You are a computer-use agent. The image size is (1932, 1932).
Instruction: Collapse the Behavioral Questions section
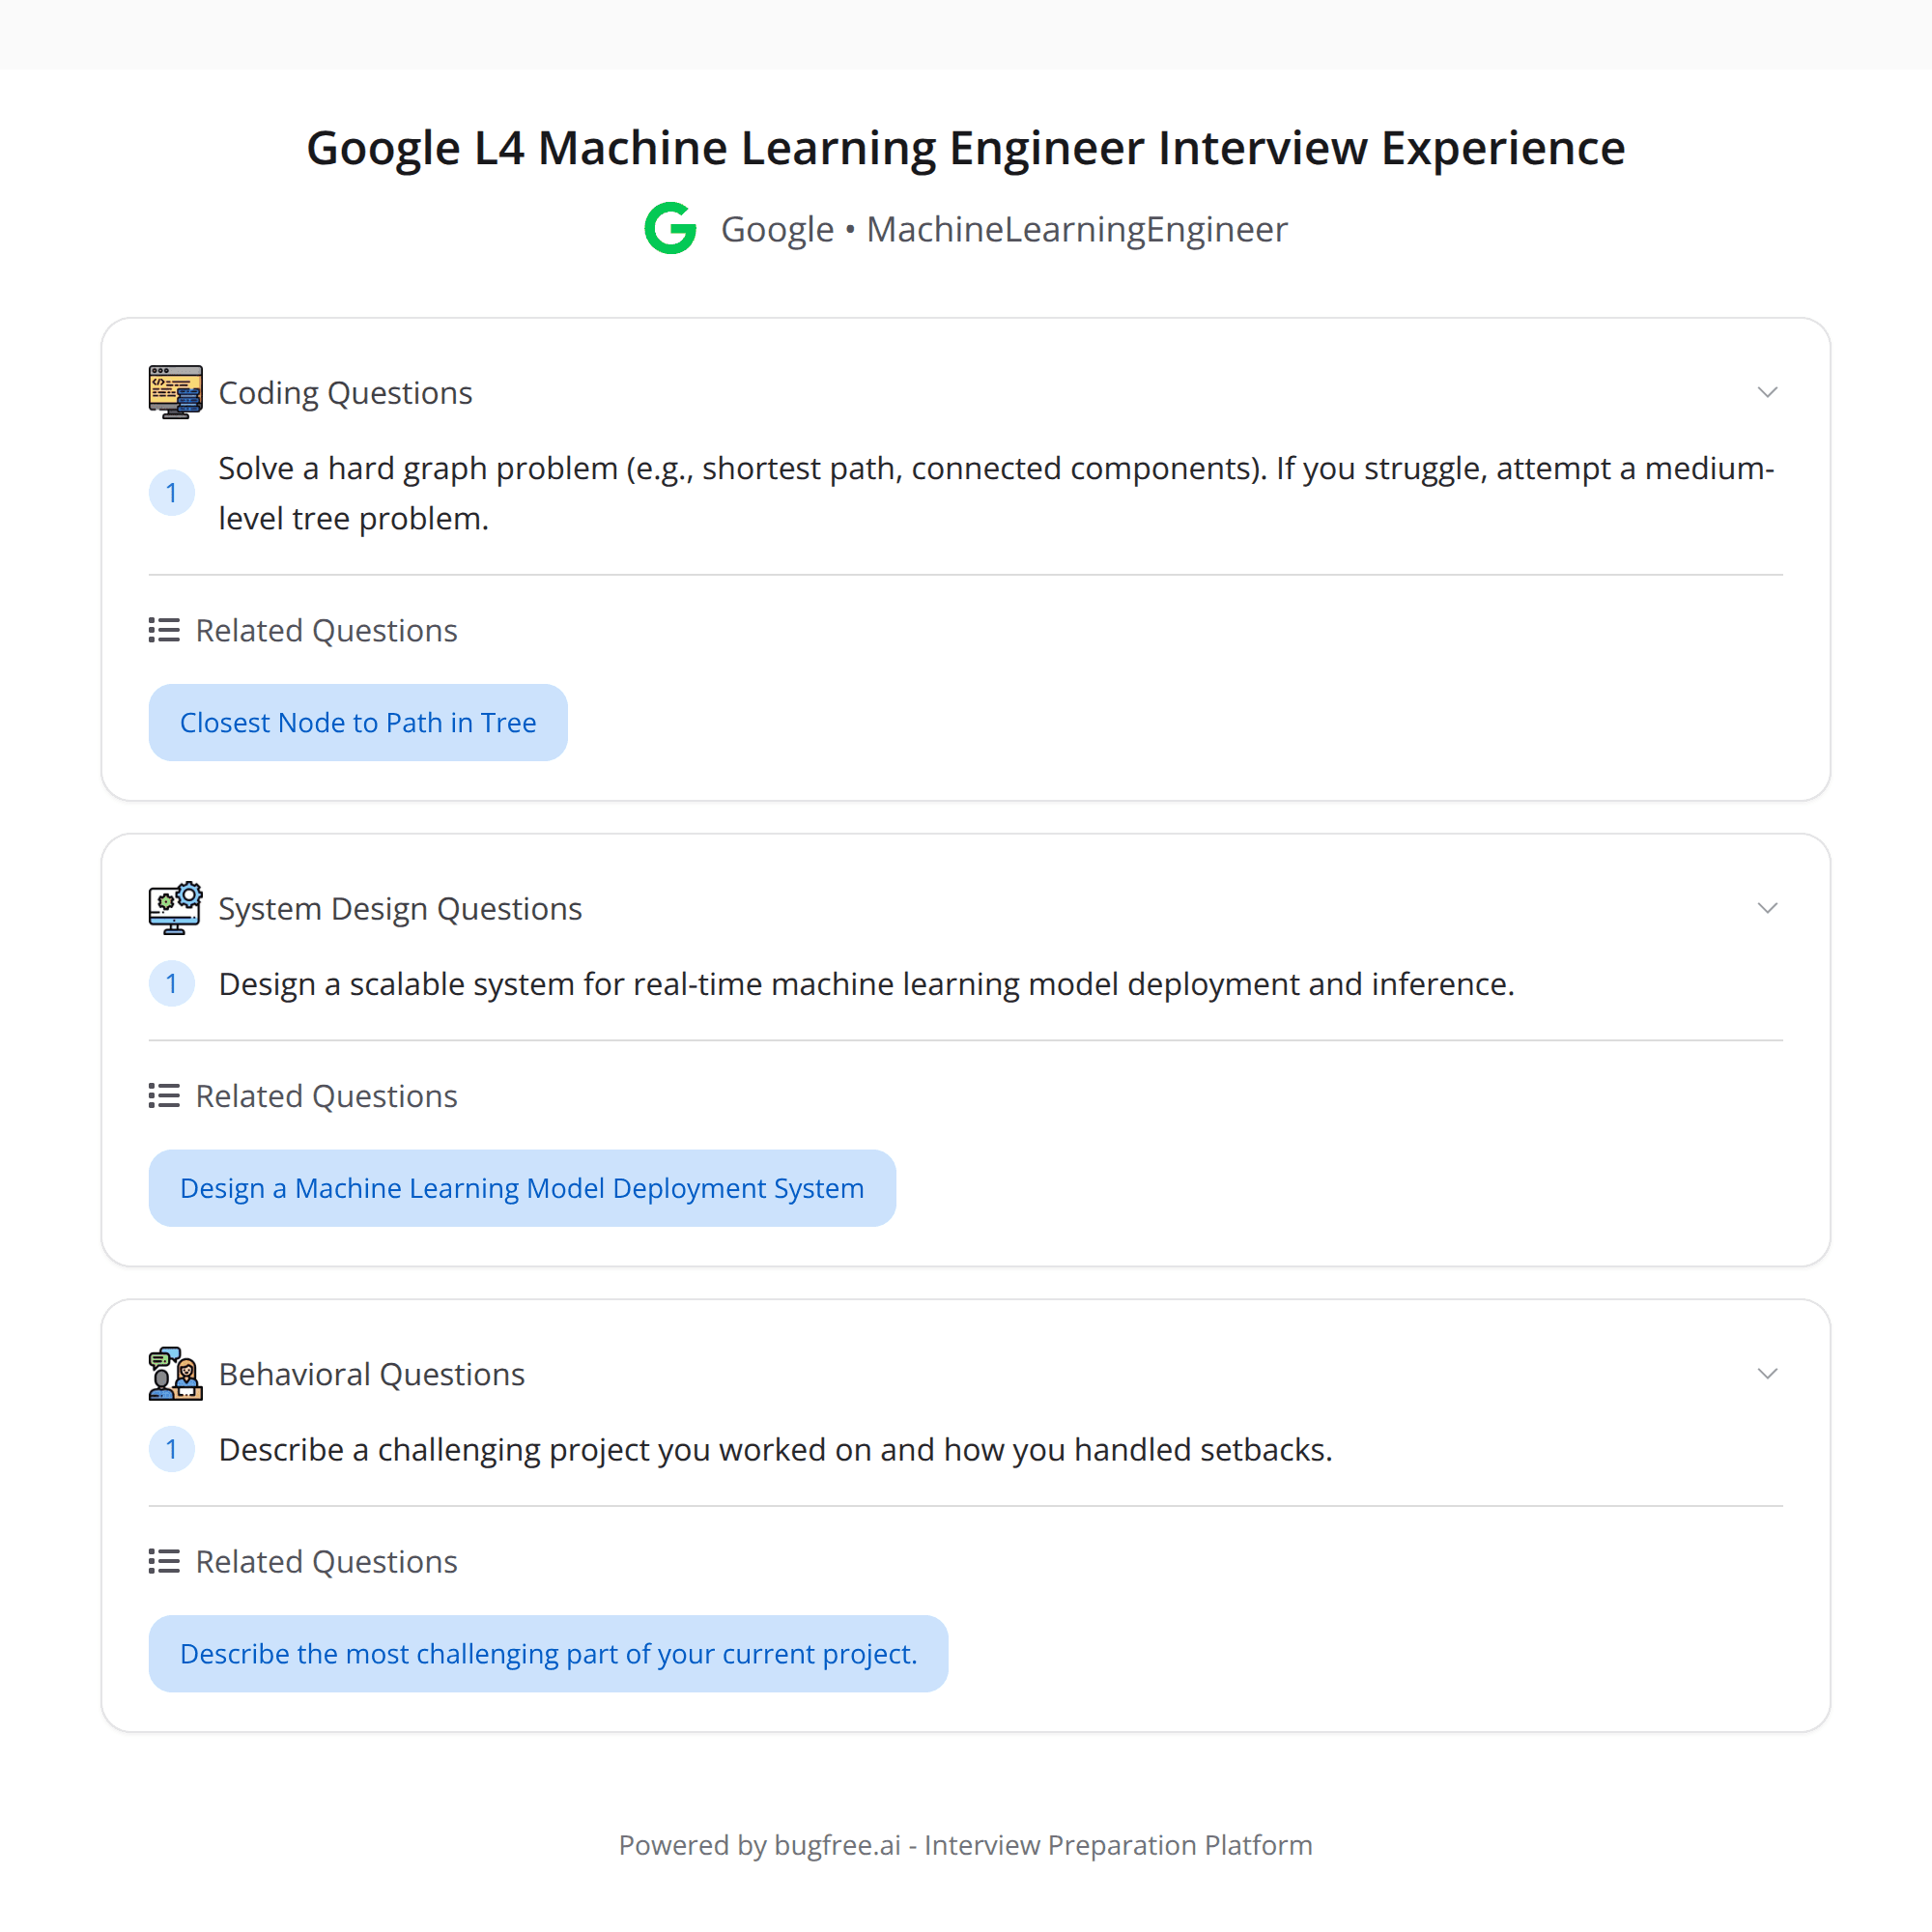1768,1373
